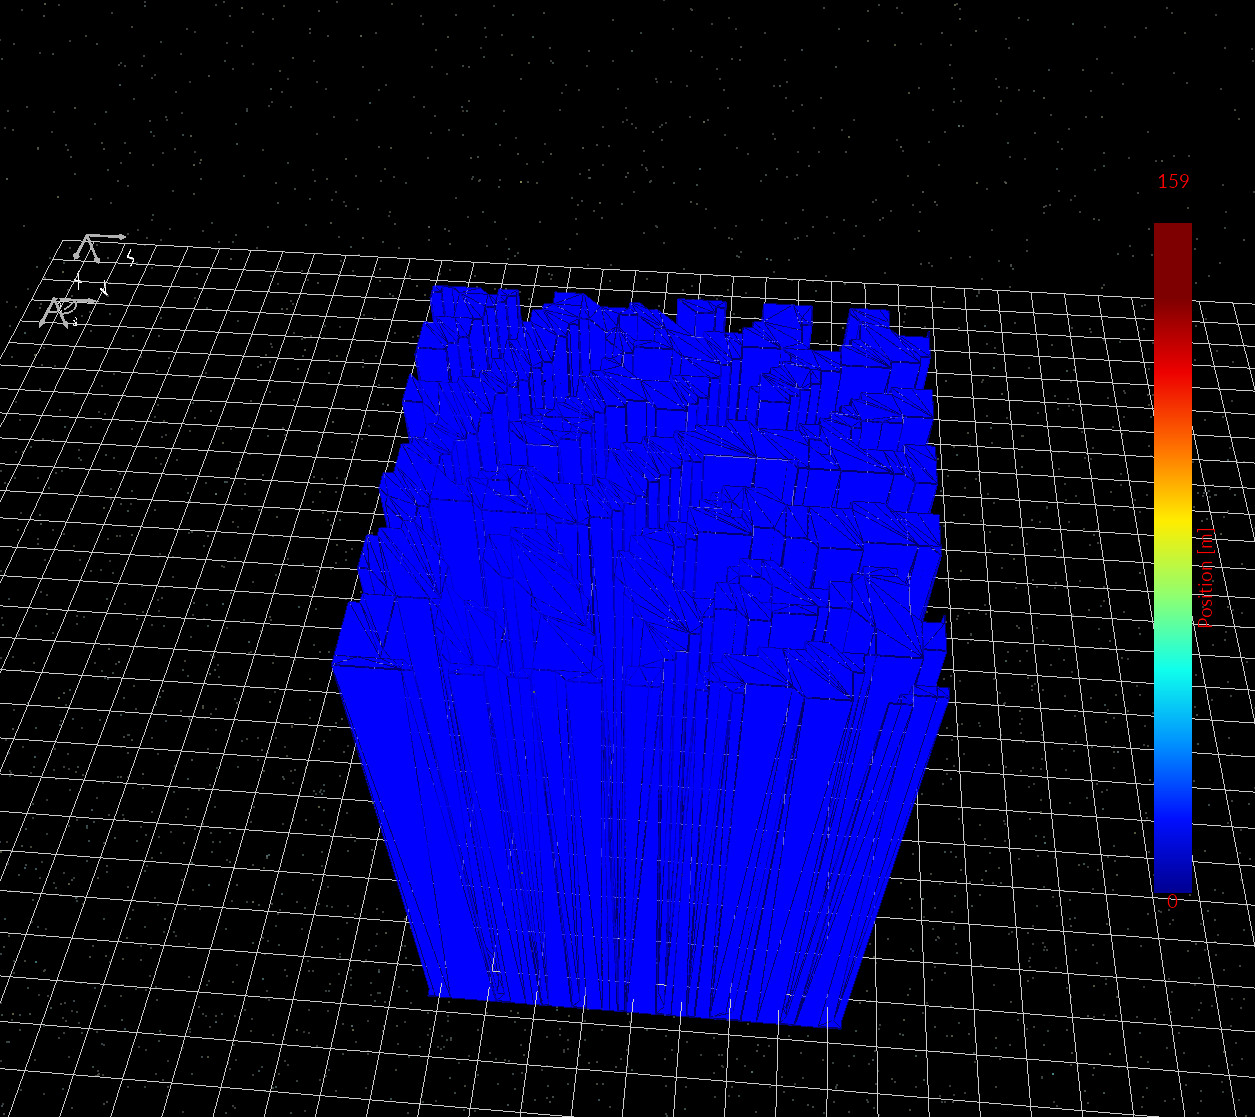Viewport: 1255px width, 1117px height.
Task: Click the starry sky above the grid horizon
Action: pyautogui.click(x=600, y=120)
